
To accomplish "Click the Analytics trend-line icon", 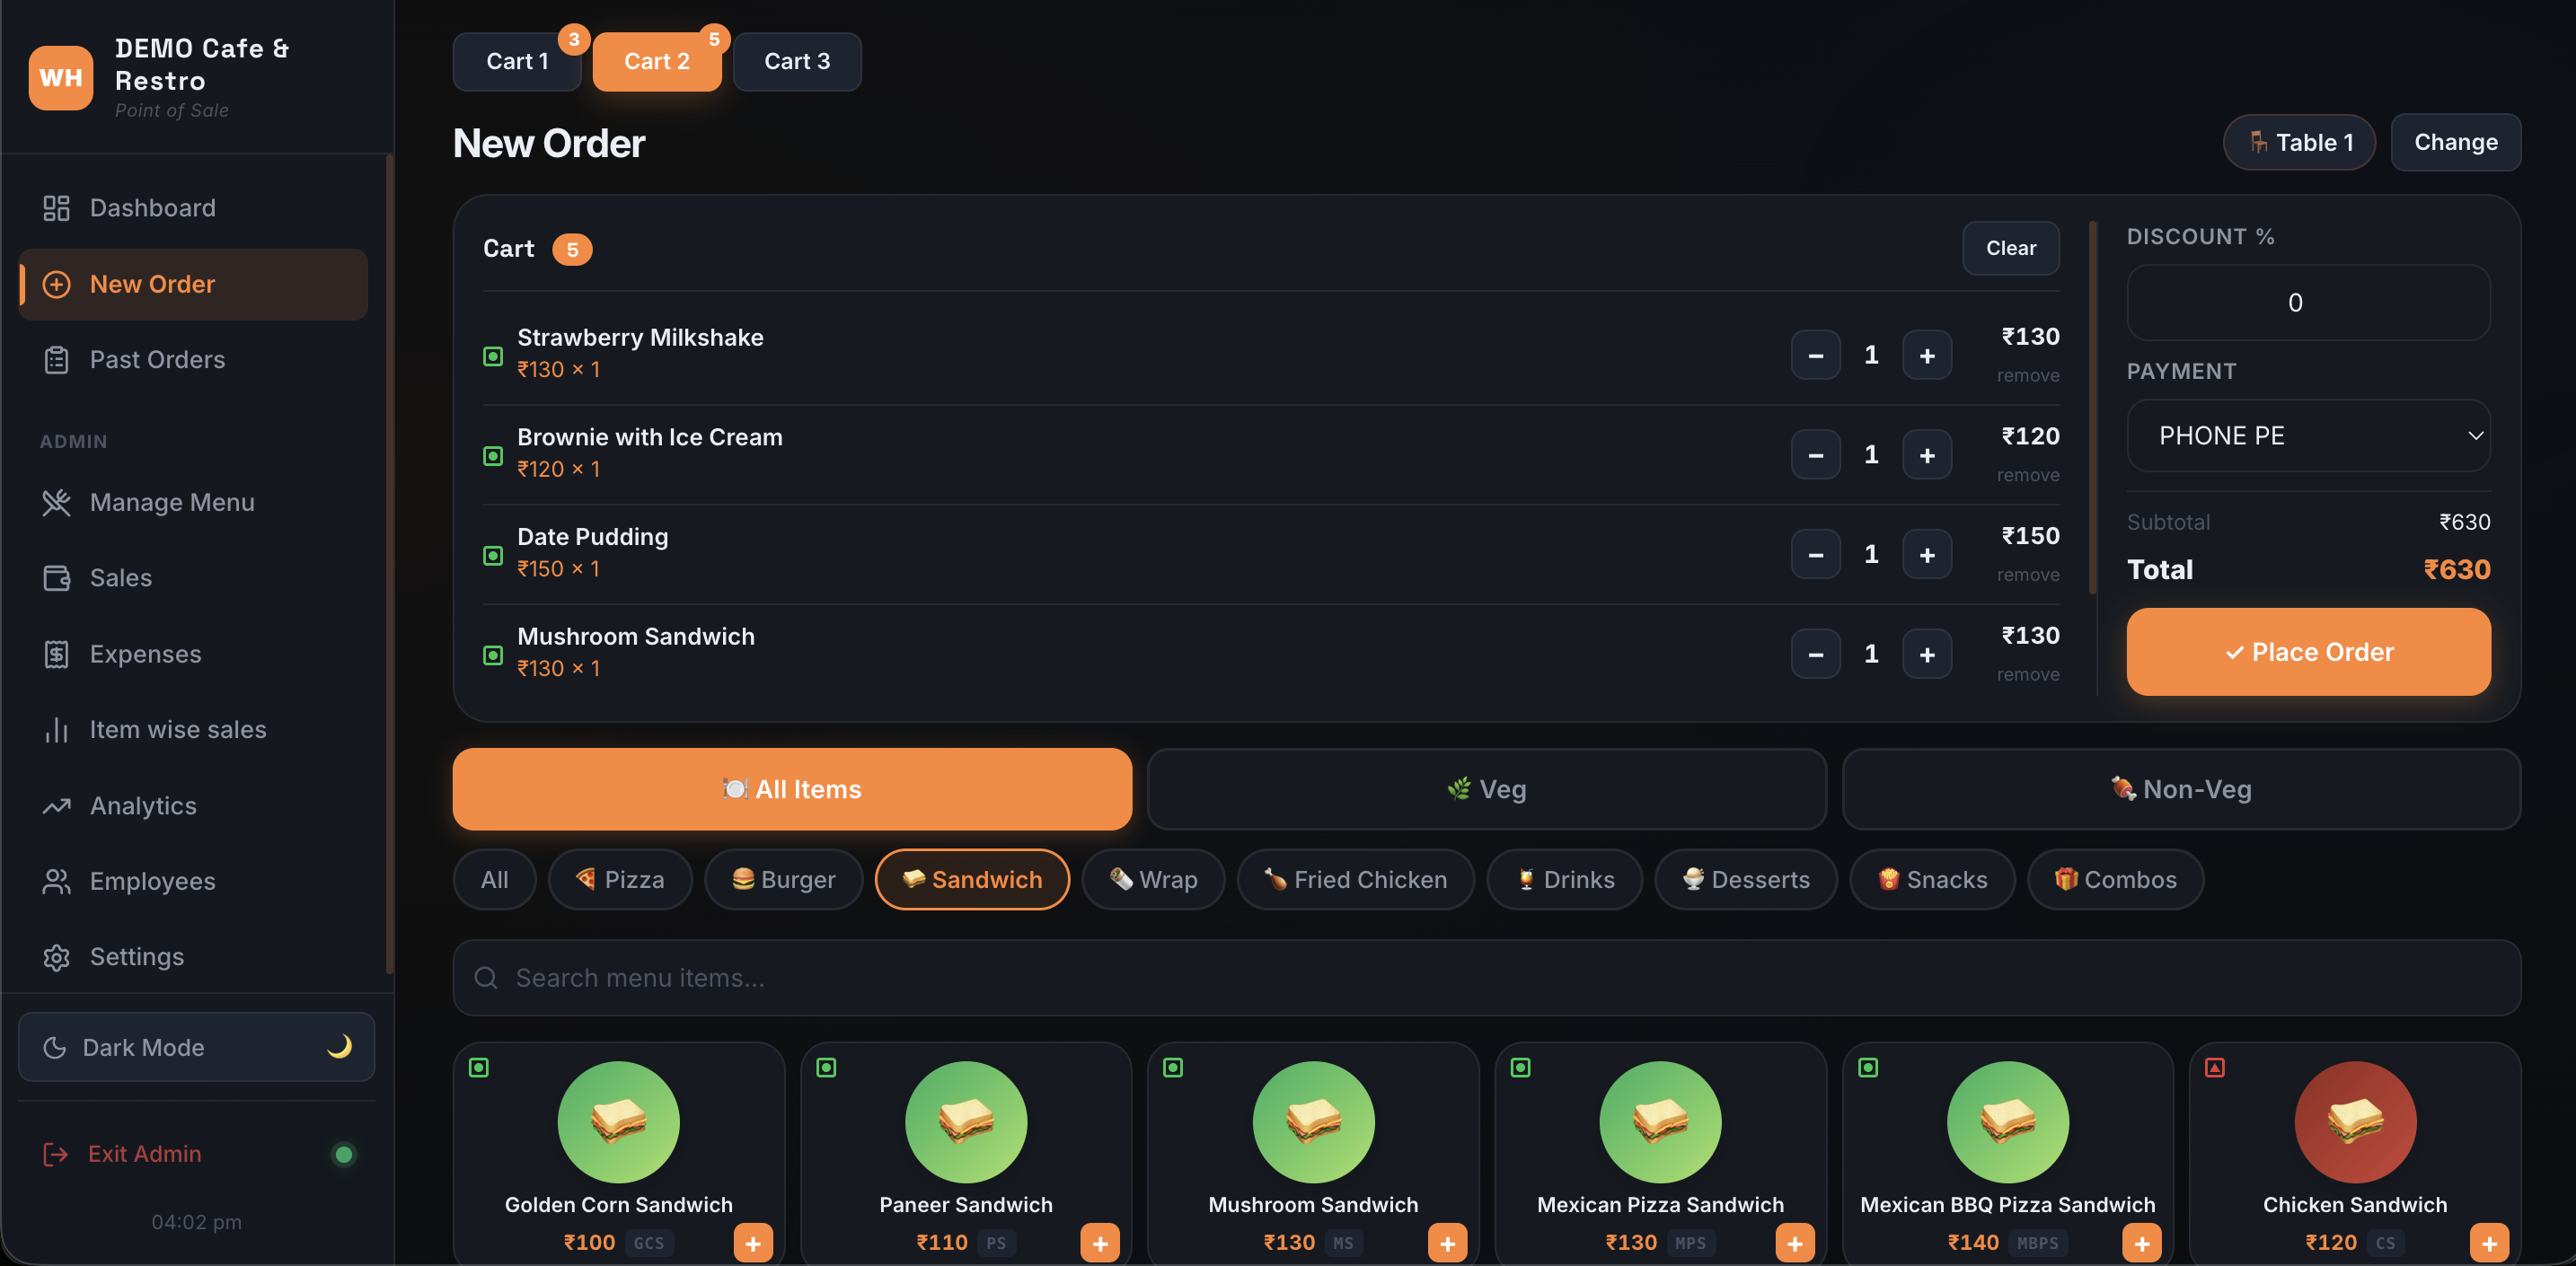I will tap(56, 806).
